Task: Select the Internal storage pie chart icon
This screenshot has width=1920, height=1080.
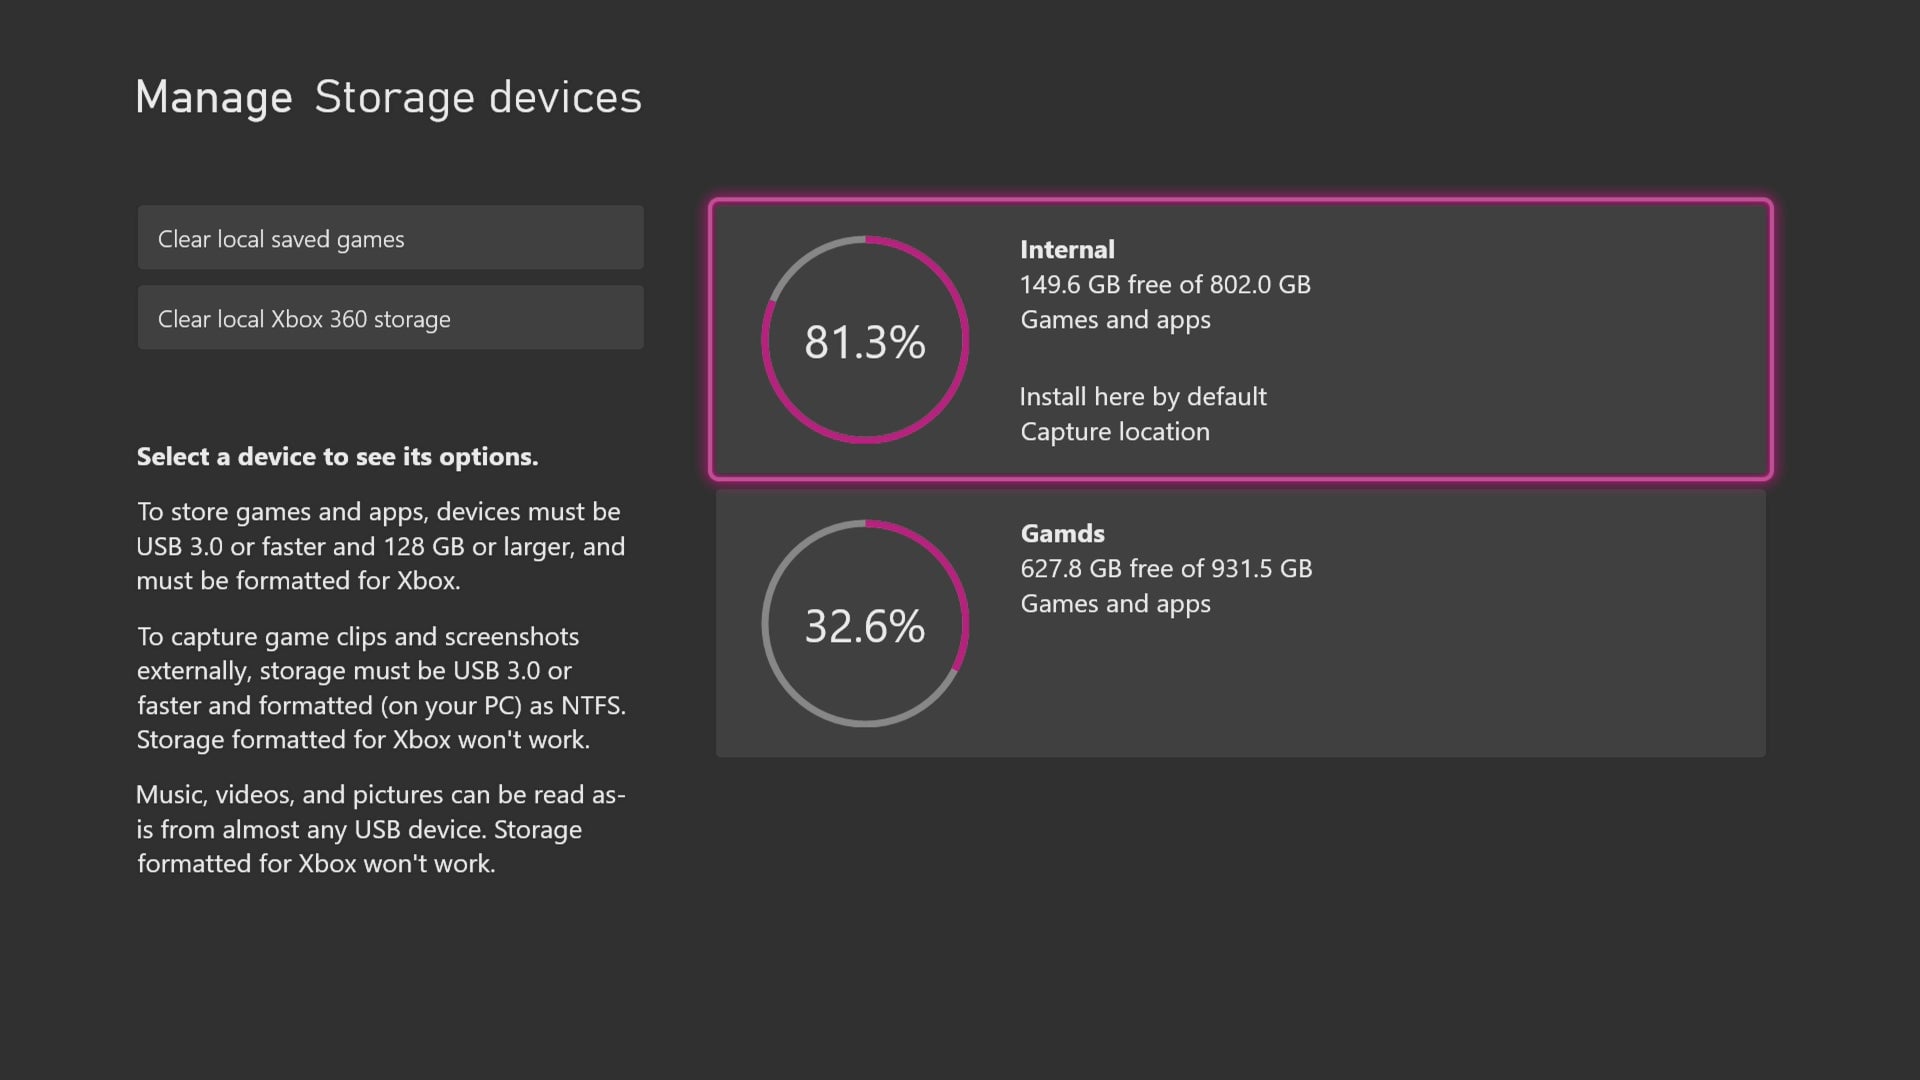Action: pos(865,341)
